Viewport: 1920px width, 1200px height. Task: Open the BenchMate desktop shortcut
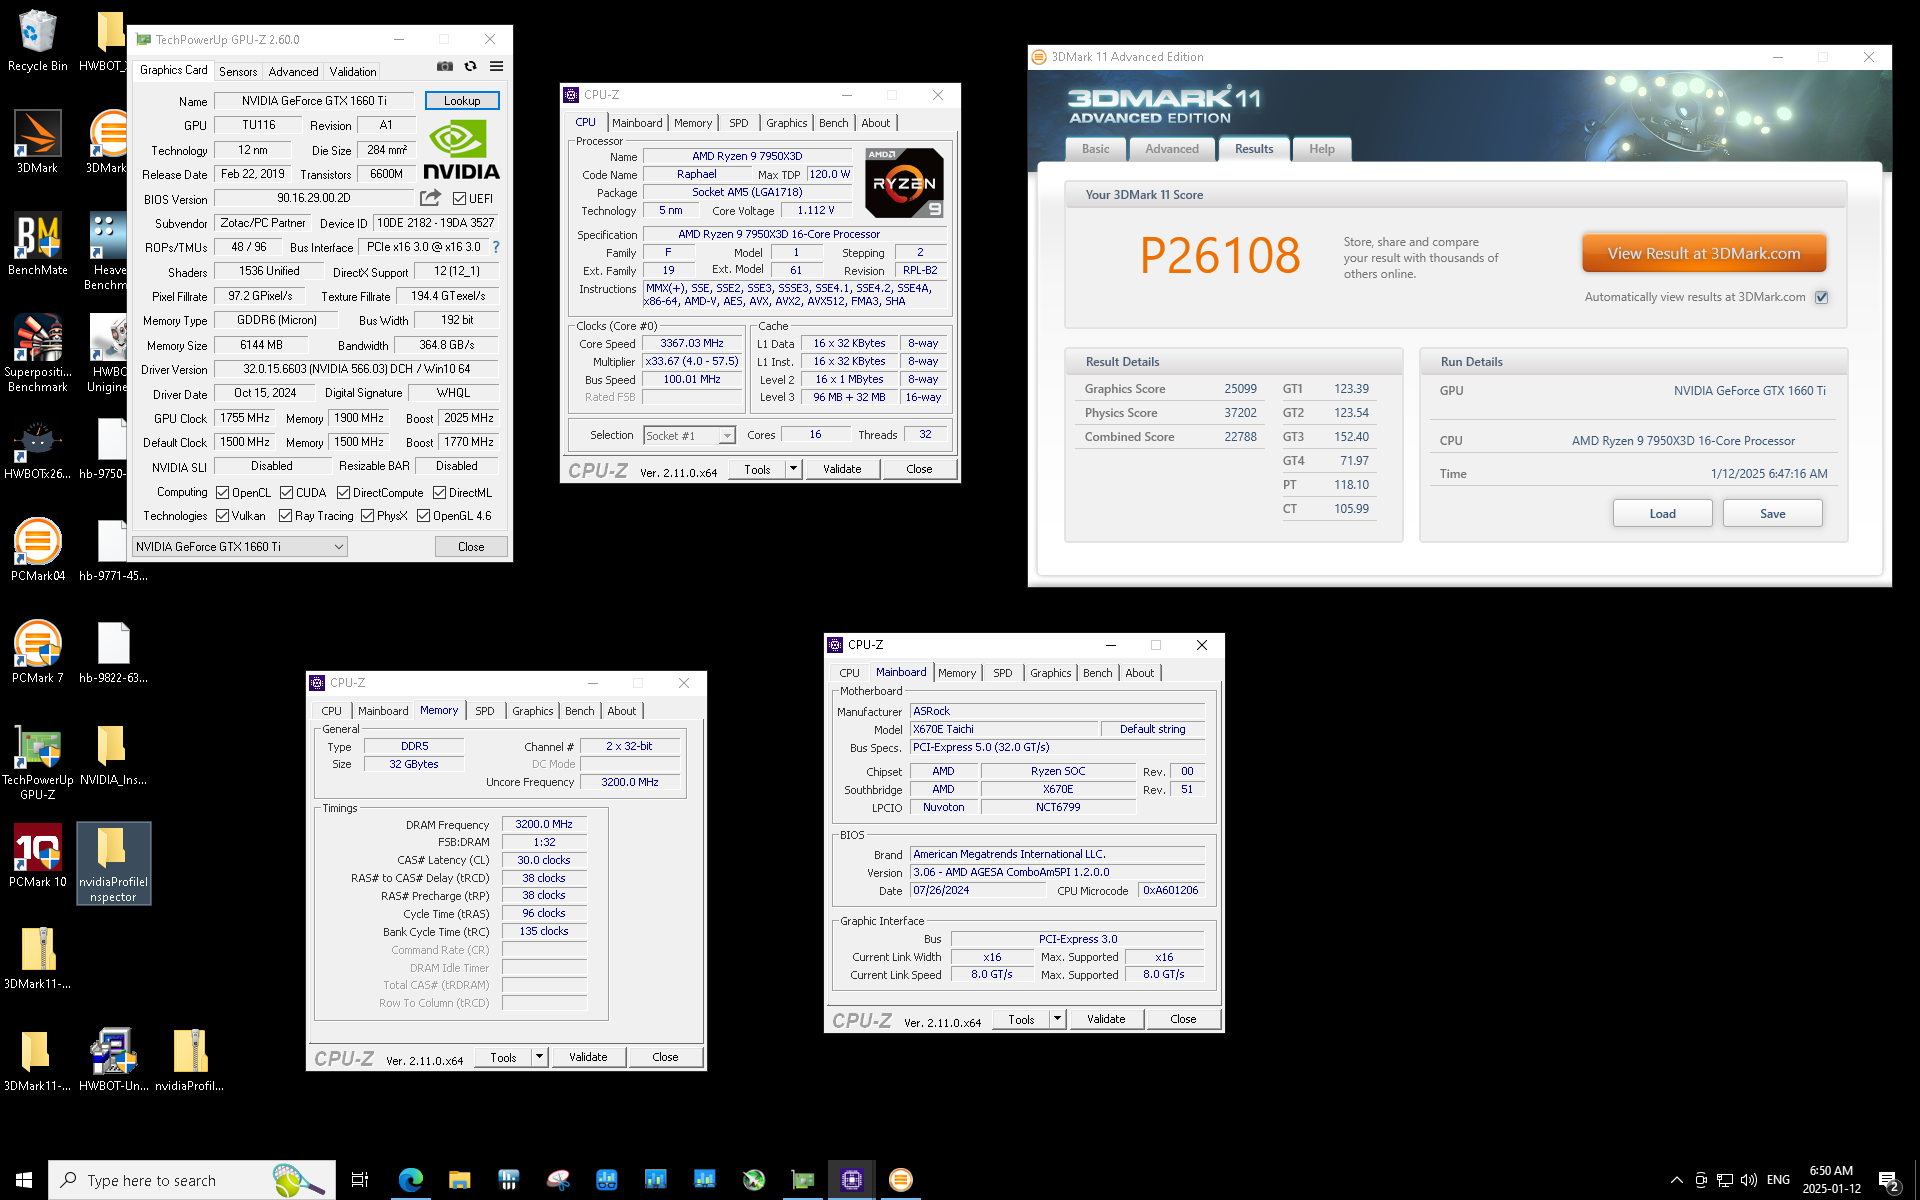(38, 245)
